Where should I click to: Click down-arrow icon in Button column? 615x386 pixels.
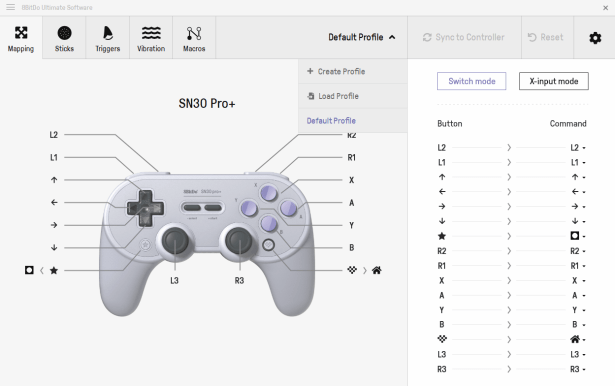click(442, 221)
